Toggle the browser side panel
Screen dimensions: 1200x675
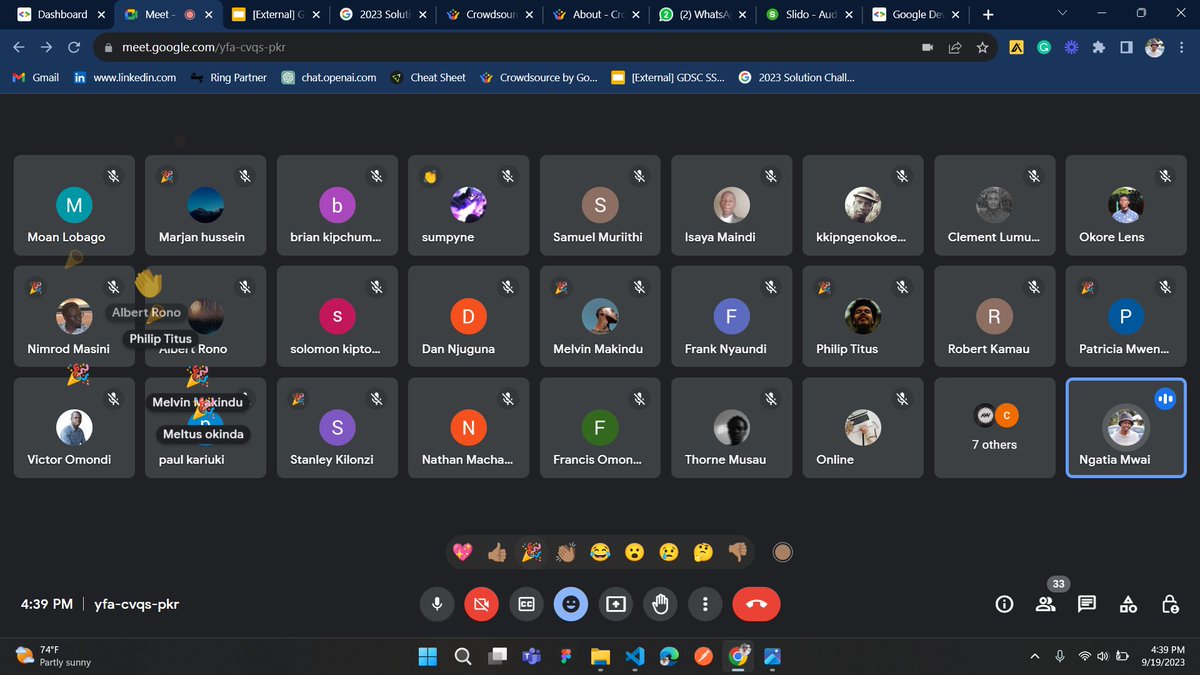click(x=1126, y=47)
